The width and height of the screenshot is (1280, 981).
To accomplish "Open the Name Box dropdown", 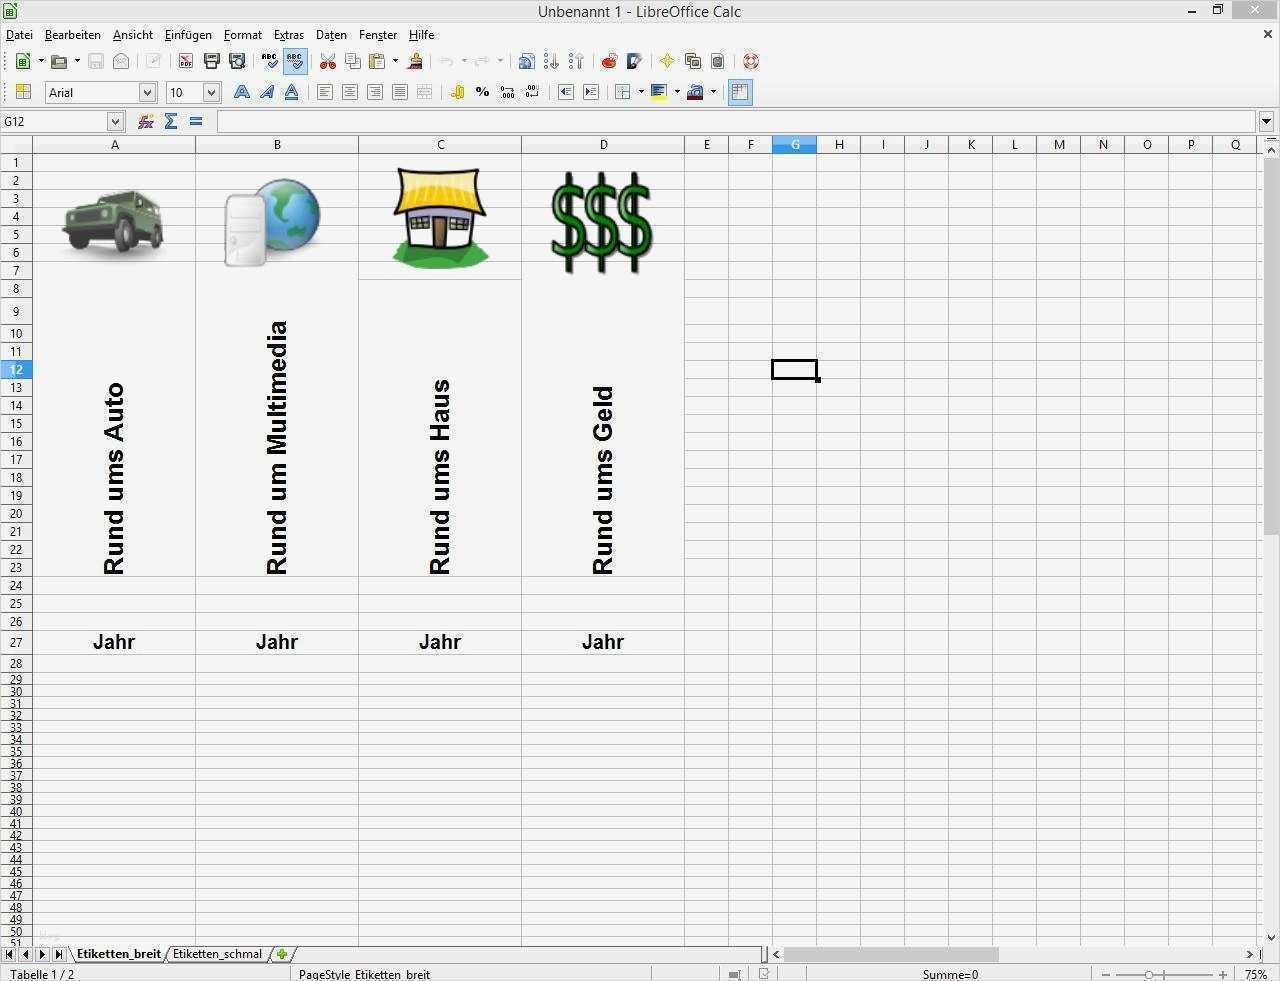I will [115, 121].
